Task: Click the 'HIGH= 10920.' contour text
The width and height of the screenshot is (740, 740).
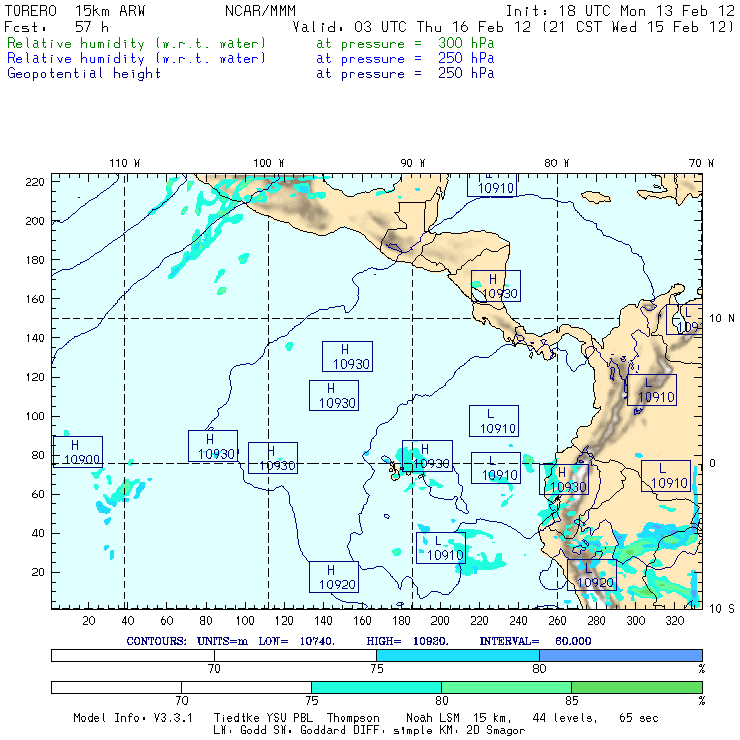Action: point(407,641)
